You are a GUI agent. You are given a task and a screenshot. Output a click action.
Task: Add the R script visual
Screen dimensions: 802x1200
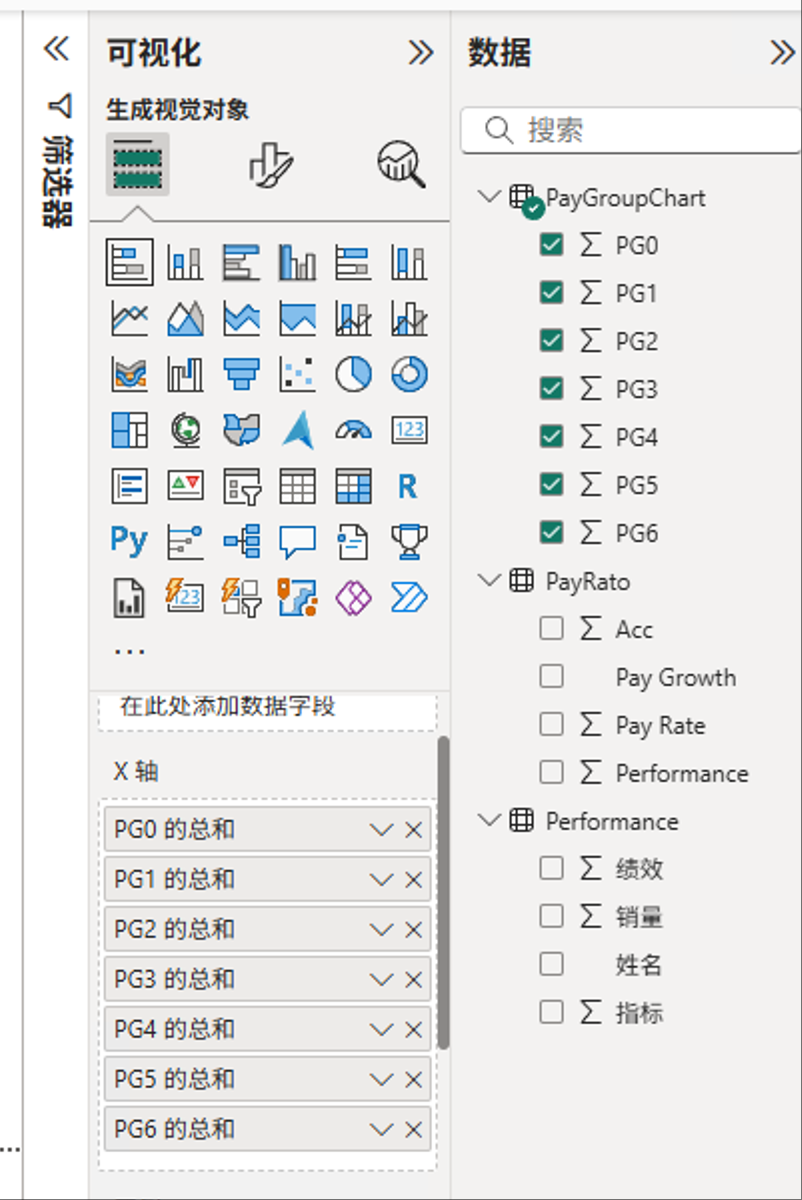pyautogui.click(x=407, y=487)
